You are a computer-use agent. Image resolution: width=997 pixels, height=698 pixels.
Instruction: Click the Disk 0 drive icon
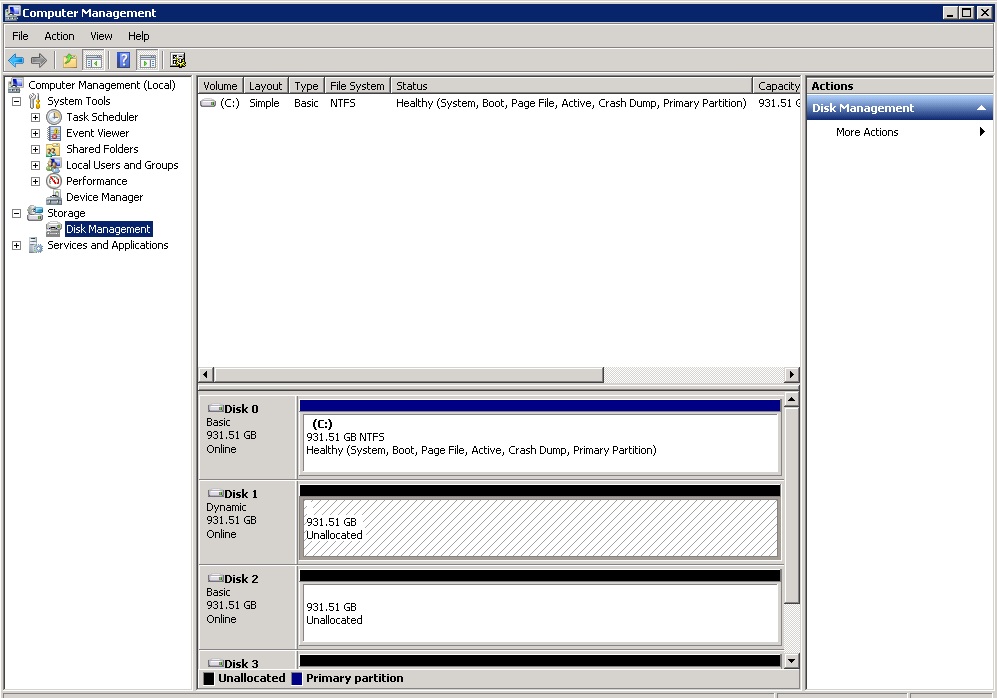tap(216, 409)
